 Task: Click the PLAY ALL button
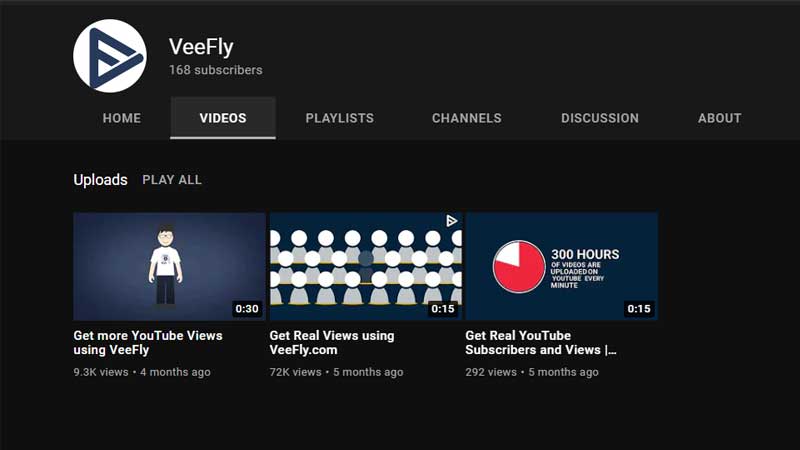(172, 180)
